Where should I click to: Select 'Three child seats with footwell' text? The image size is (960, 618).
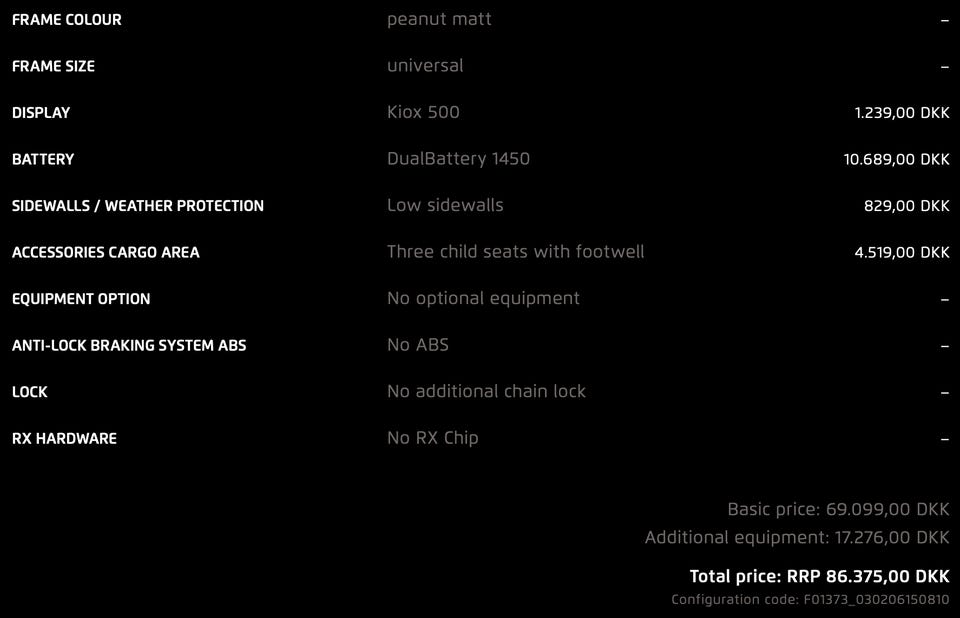pyautogui.click(x=515, y=252)
